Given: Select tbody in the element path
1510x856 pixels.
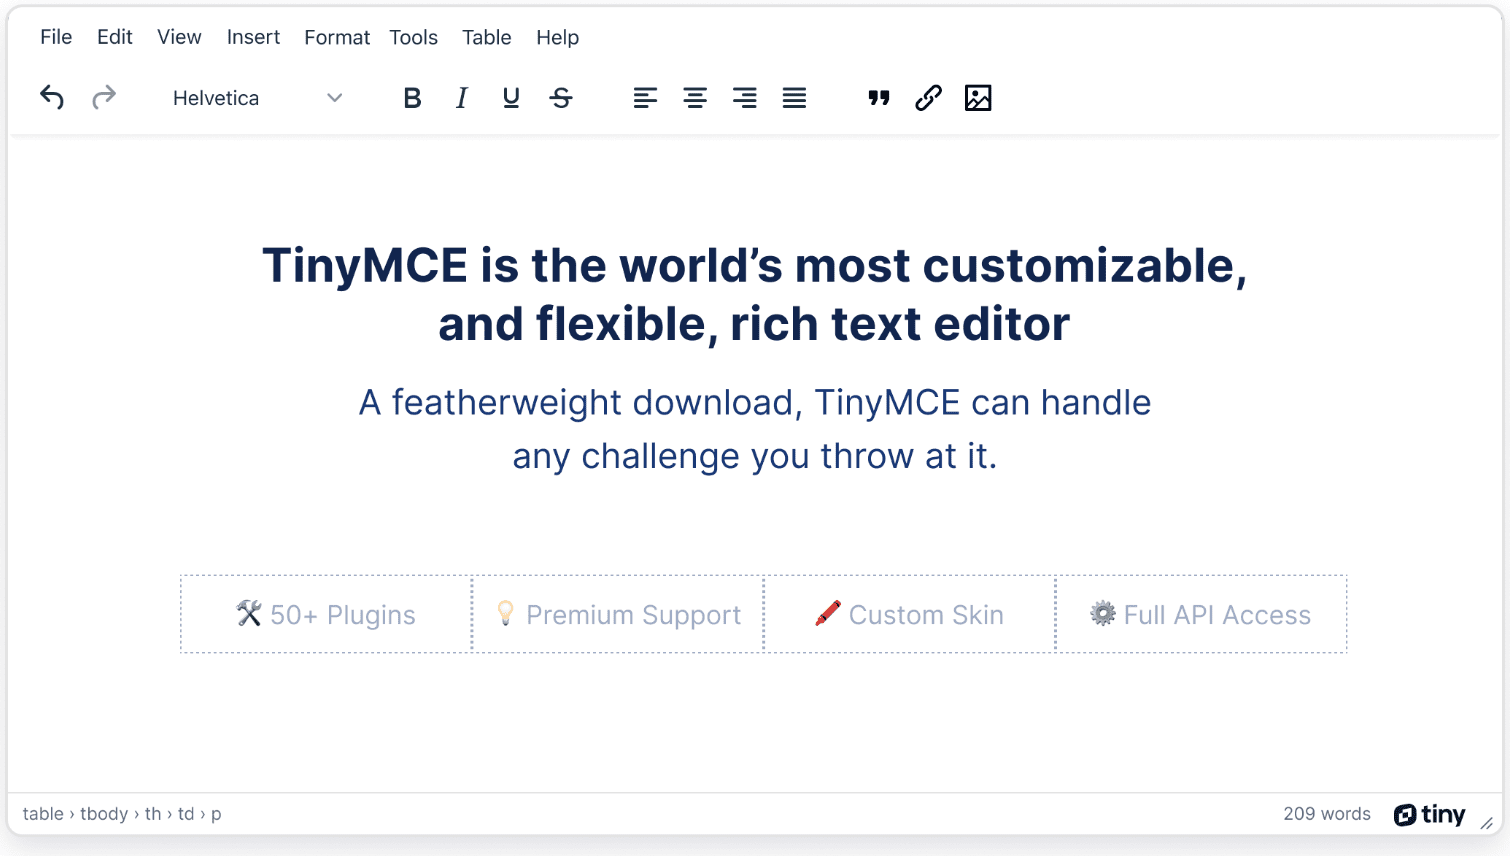Looking at the screenshot, I should (x=104, y=814).
